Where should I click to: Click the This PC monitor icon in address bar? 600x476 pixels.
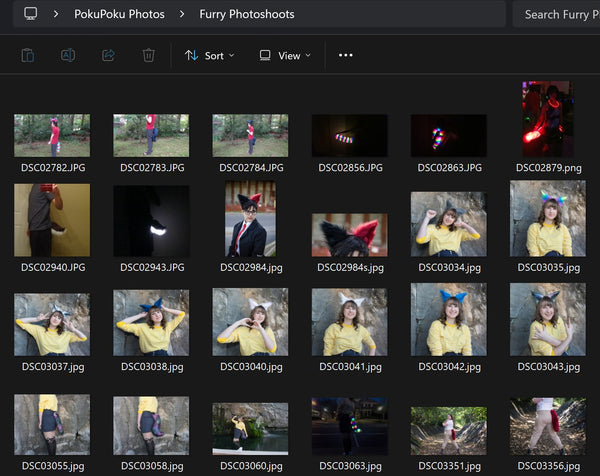pyautogui.click(x=31, y=14)
